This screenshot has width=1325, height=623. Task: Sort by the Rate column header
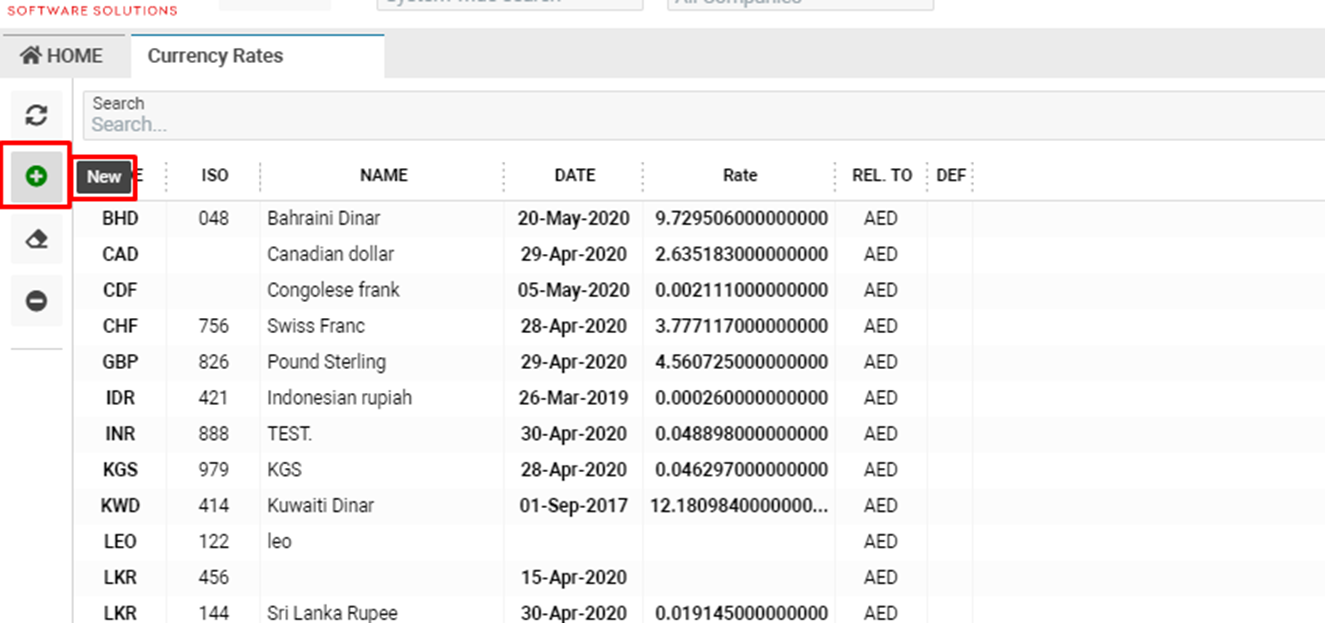coord(739,175)
